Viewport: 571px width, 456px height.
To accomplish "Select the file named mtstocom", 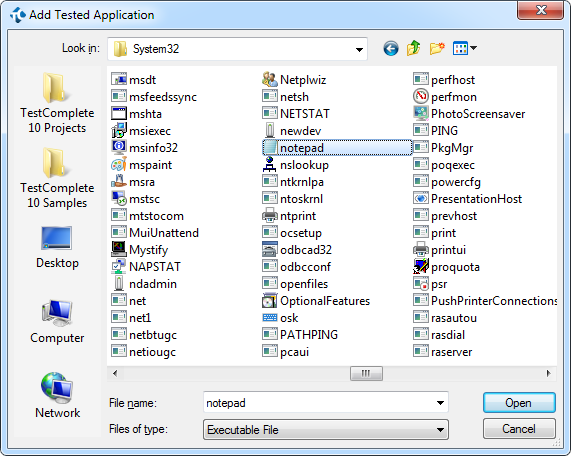I will 147,216.
